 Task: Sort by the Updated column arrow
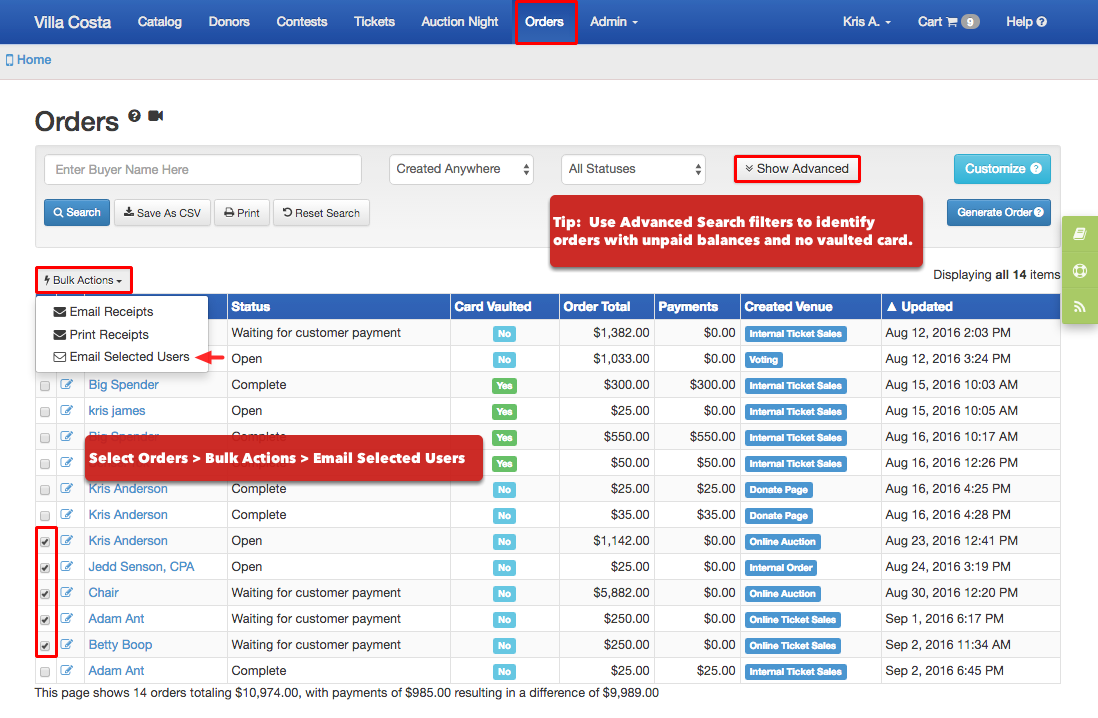click(891, 307)
